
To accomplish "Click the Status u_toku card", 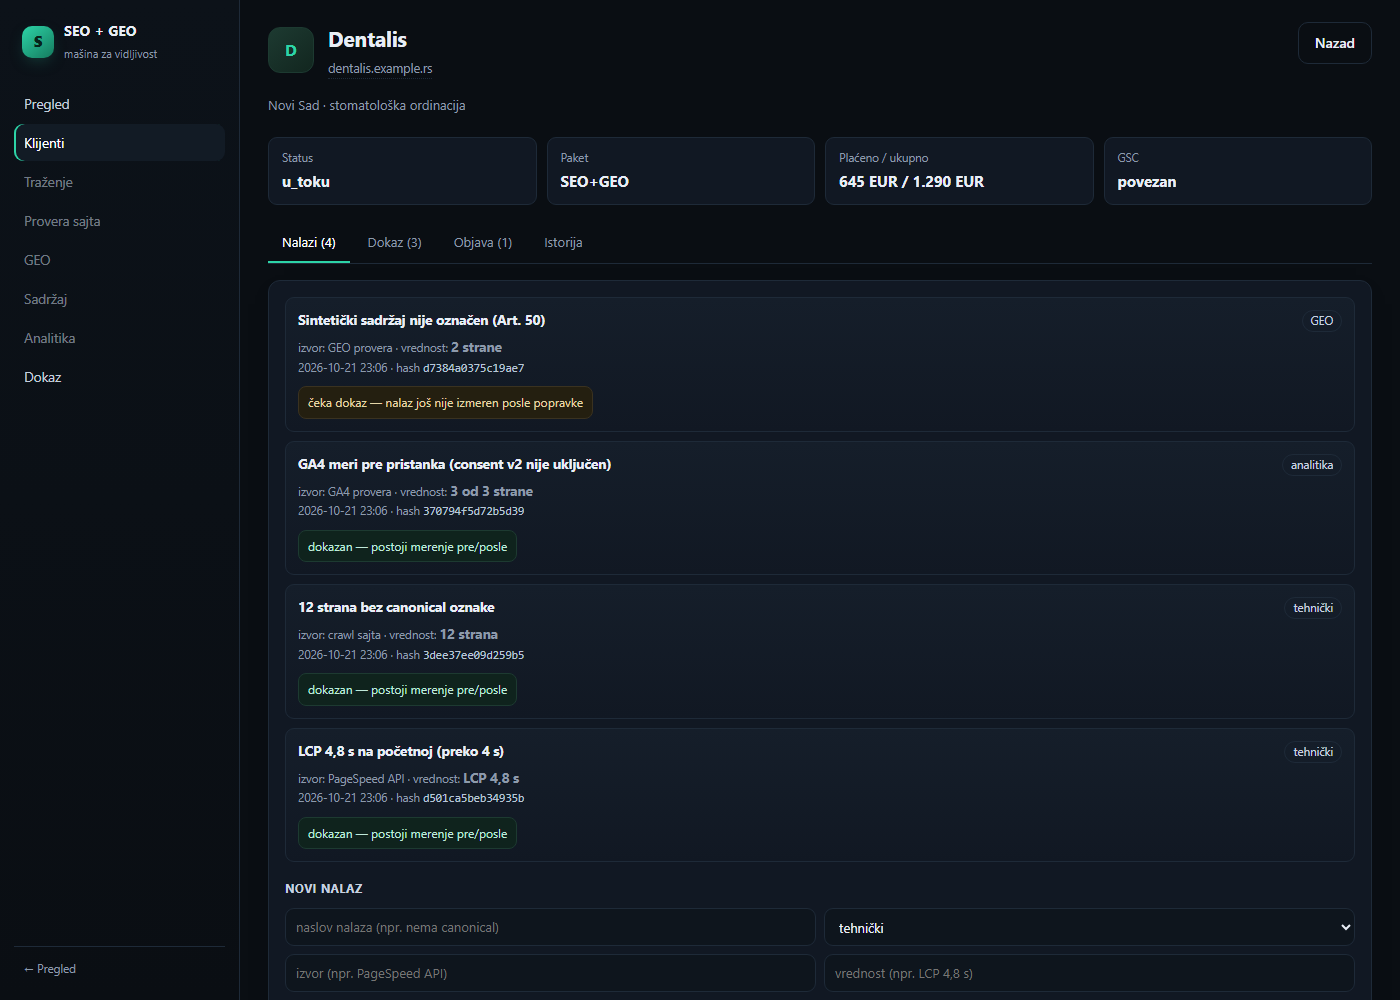I will click(402, 171).
